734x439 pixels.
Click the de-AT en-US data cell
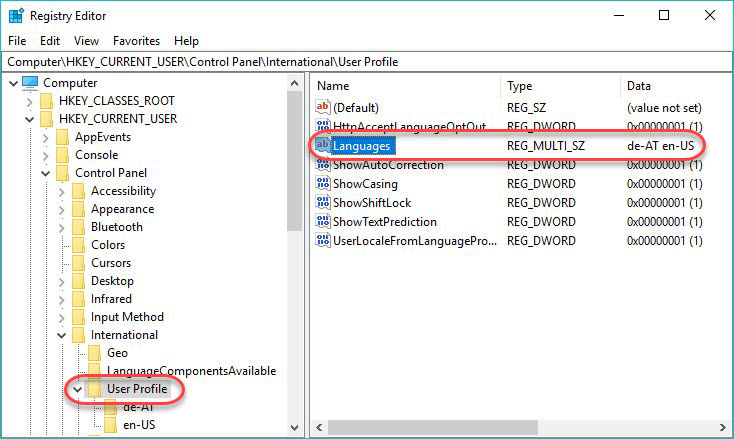tap(661, 146)
